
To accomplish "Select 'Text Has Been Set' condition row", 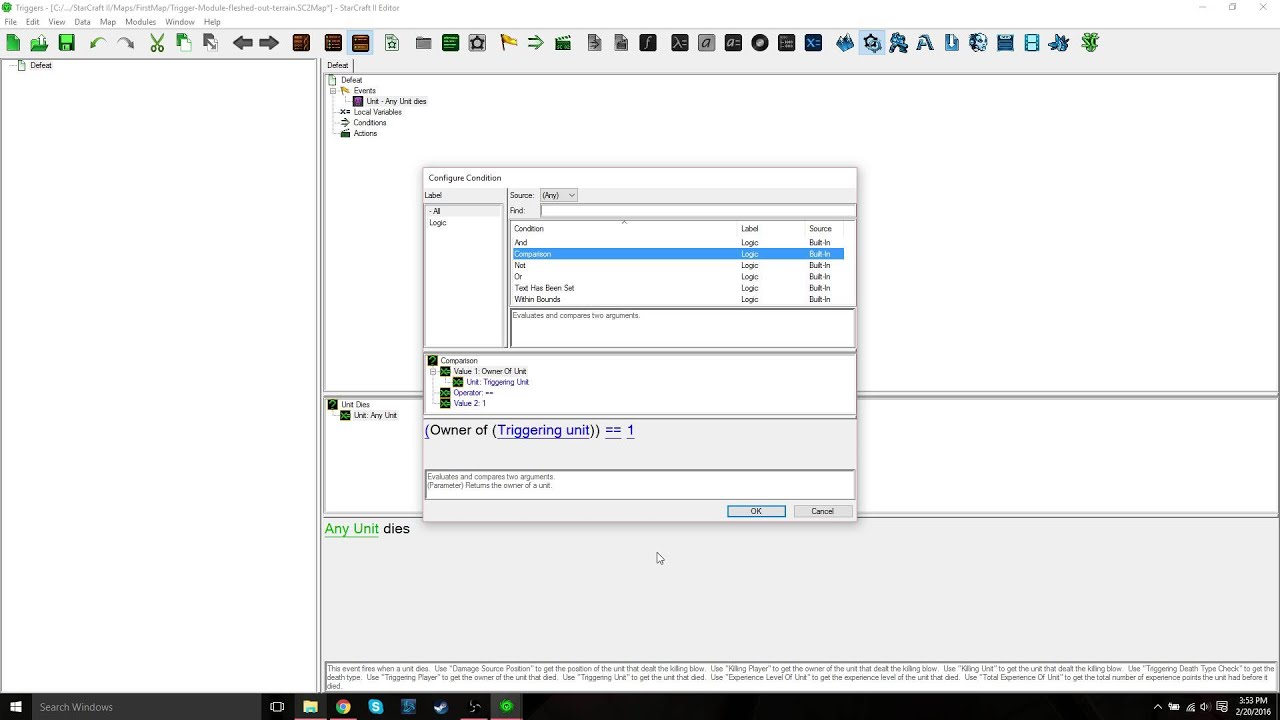I will [678, 288].
